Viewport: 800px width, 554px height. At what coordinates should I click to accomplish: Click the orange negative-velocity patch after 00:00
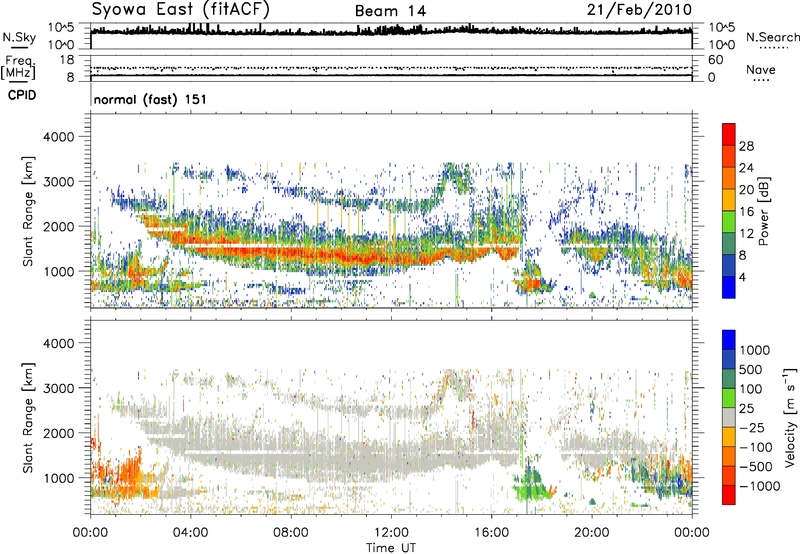[x=127, y=477]
